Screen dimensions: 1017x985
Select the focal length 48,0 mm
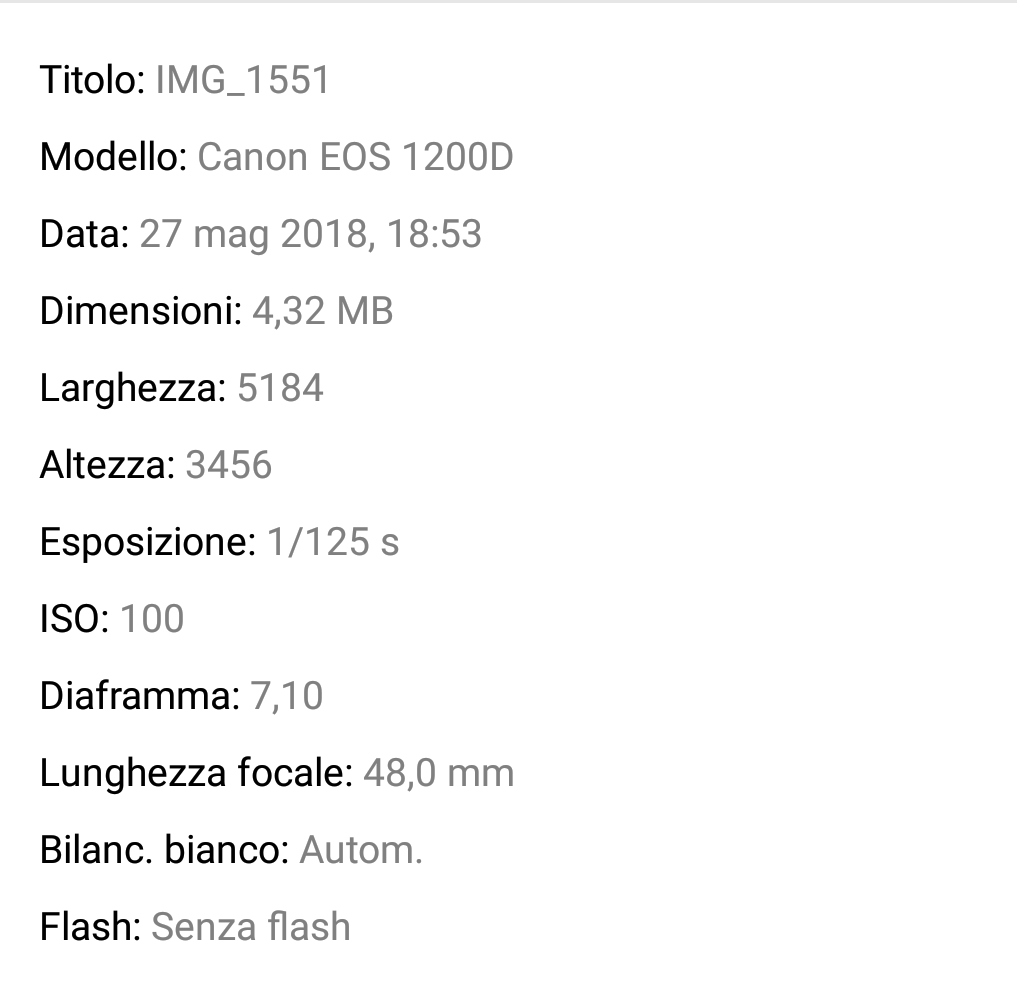tap(438, 774)
